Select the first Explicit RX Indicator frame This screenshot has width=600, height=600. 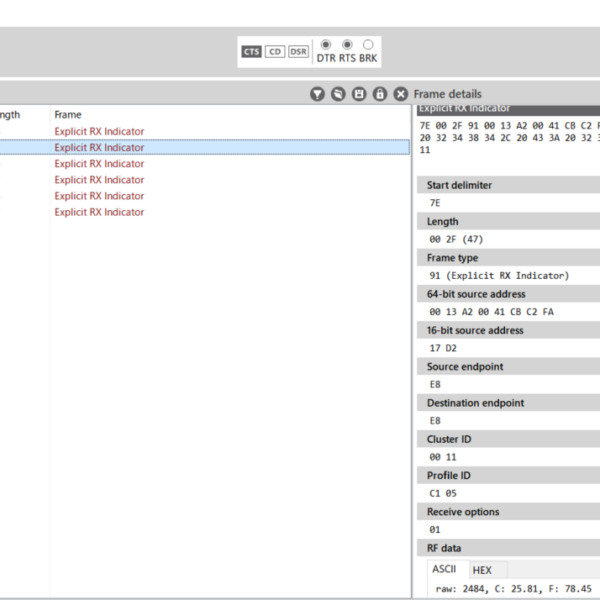(99, 131)
